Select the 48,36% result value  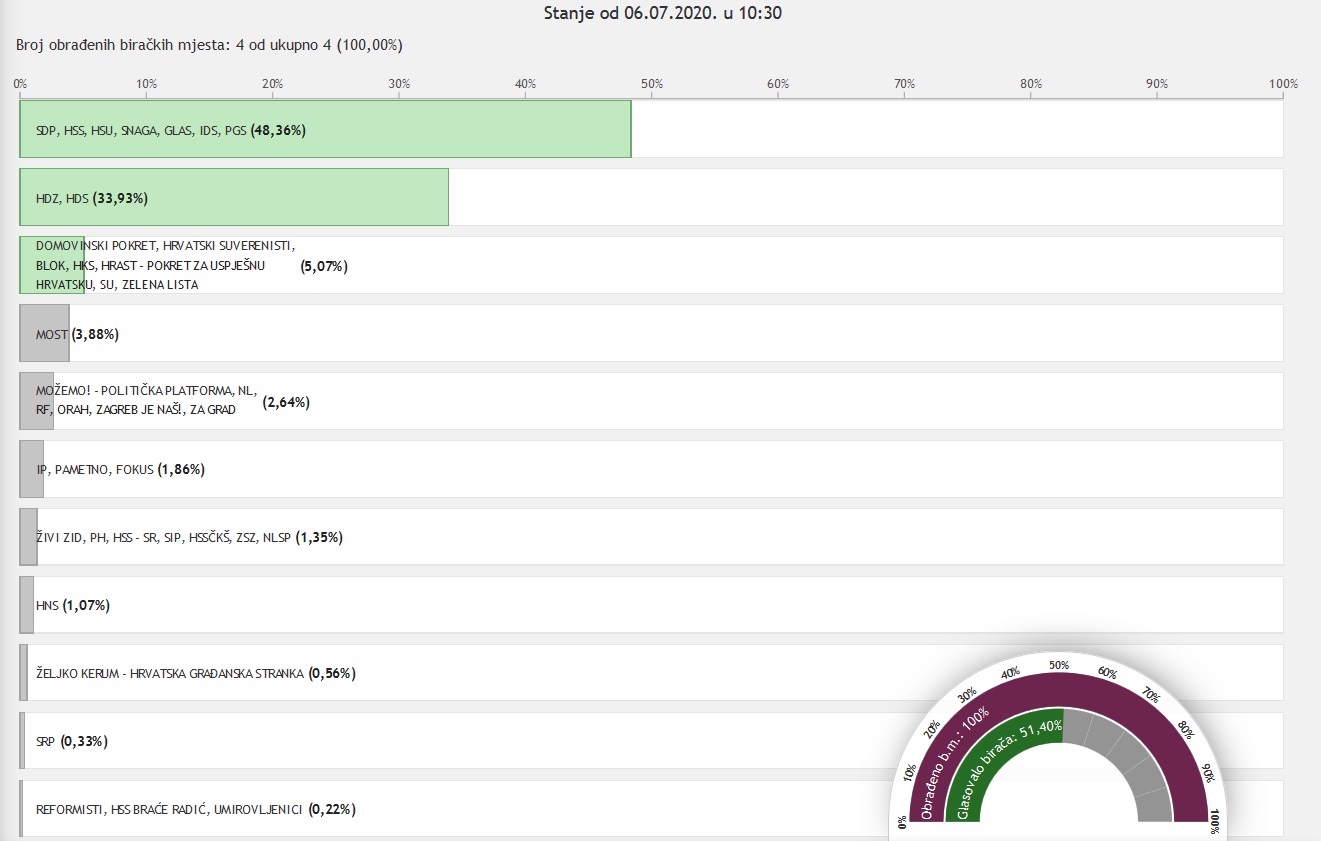(278, 130)
